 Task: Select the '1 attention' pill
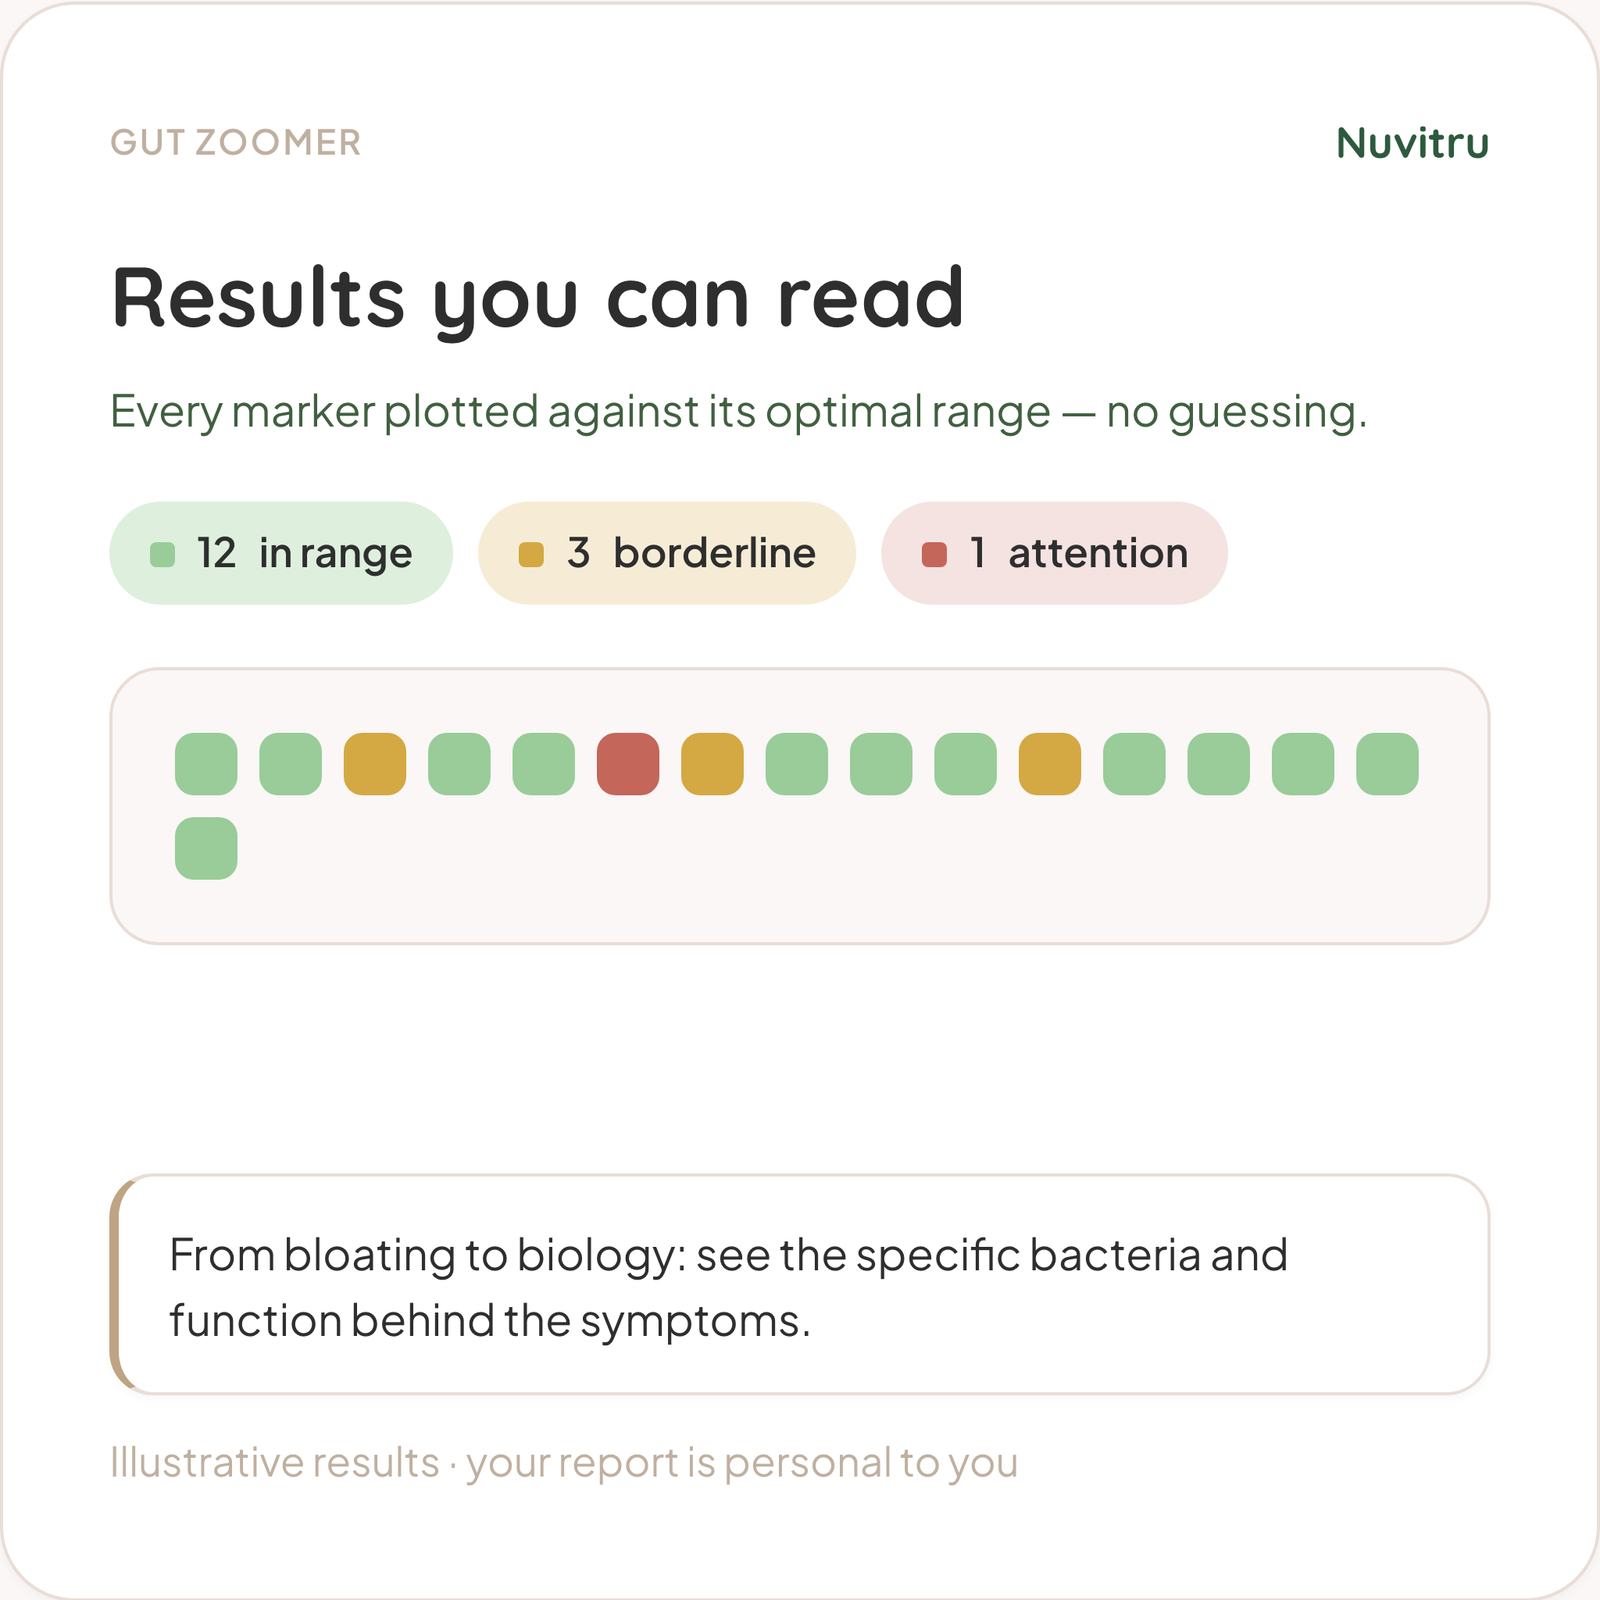point(1054,553)
